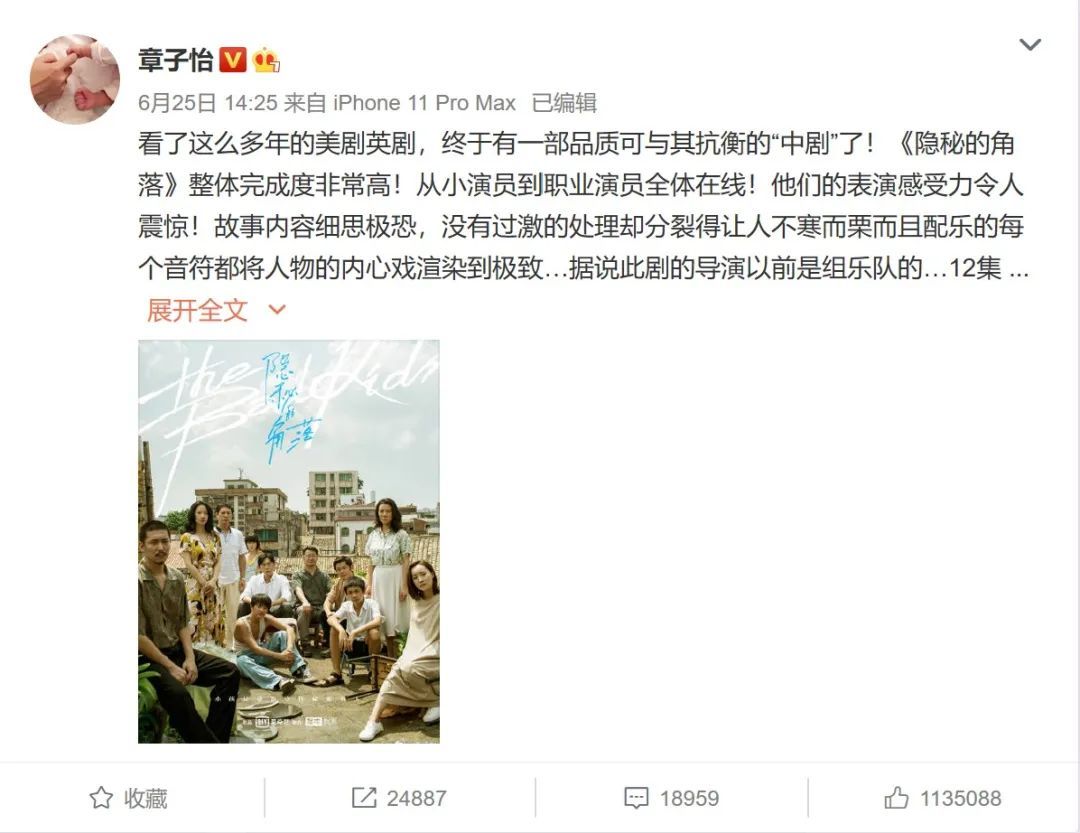Click the arrow beside 展开全文
The width and height of the screenshot is (1080, 833).
coord(277,310)
